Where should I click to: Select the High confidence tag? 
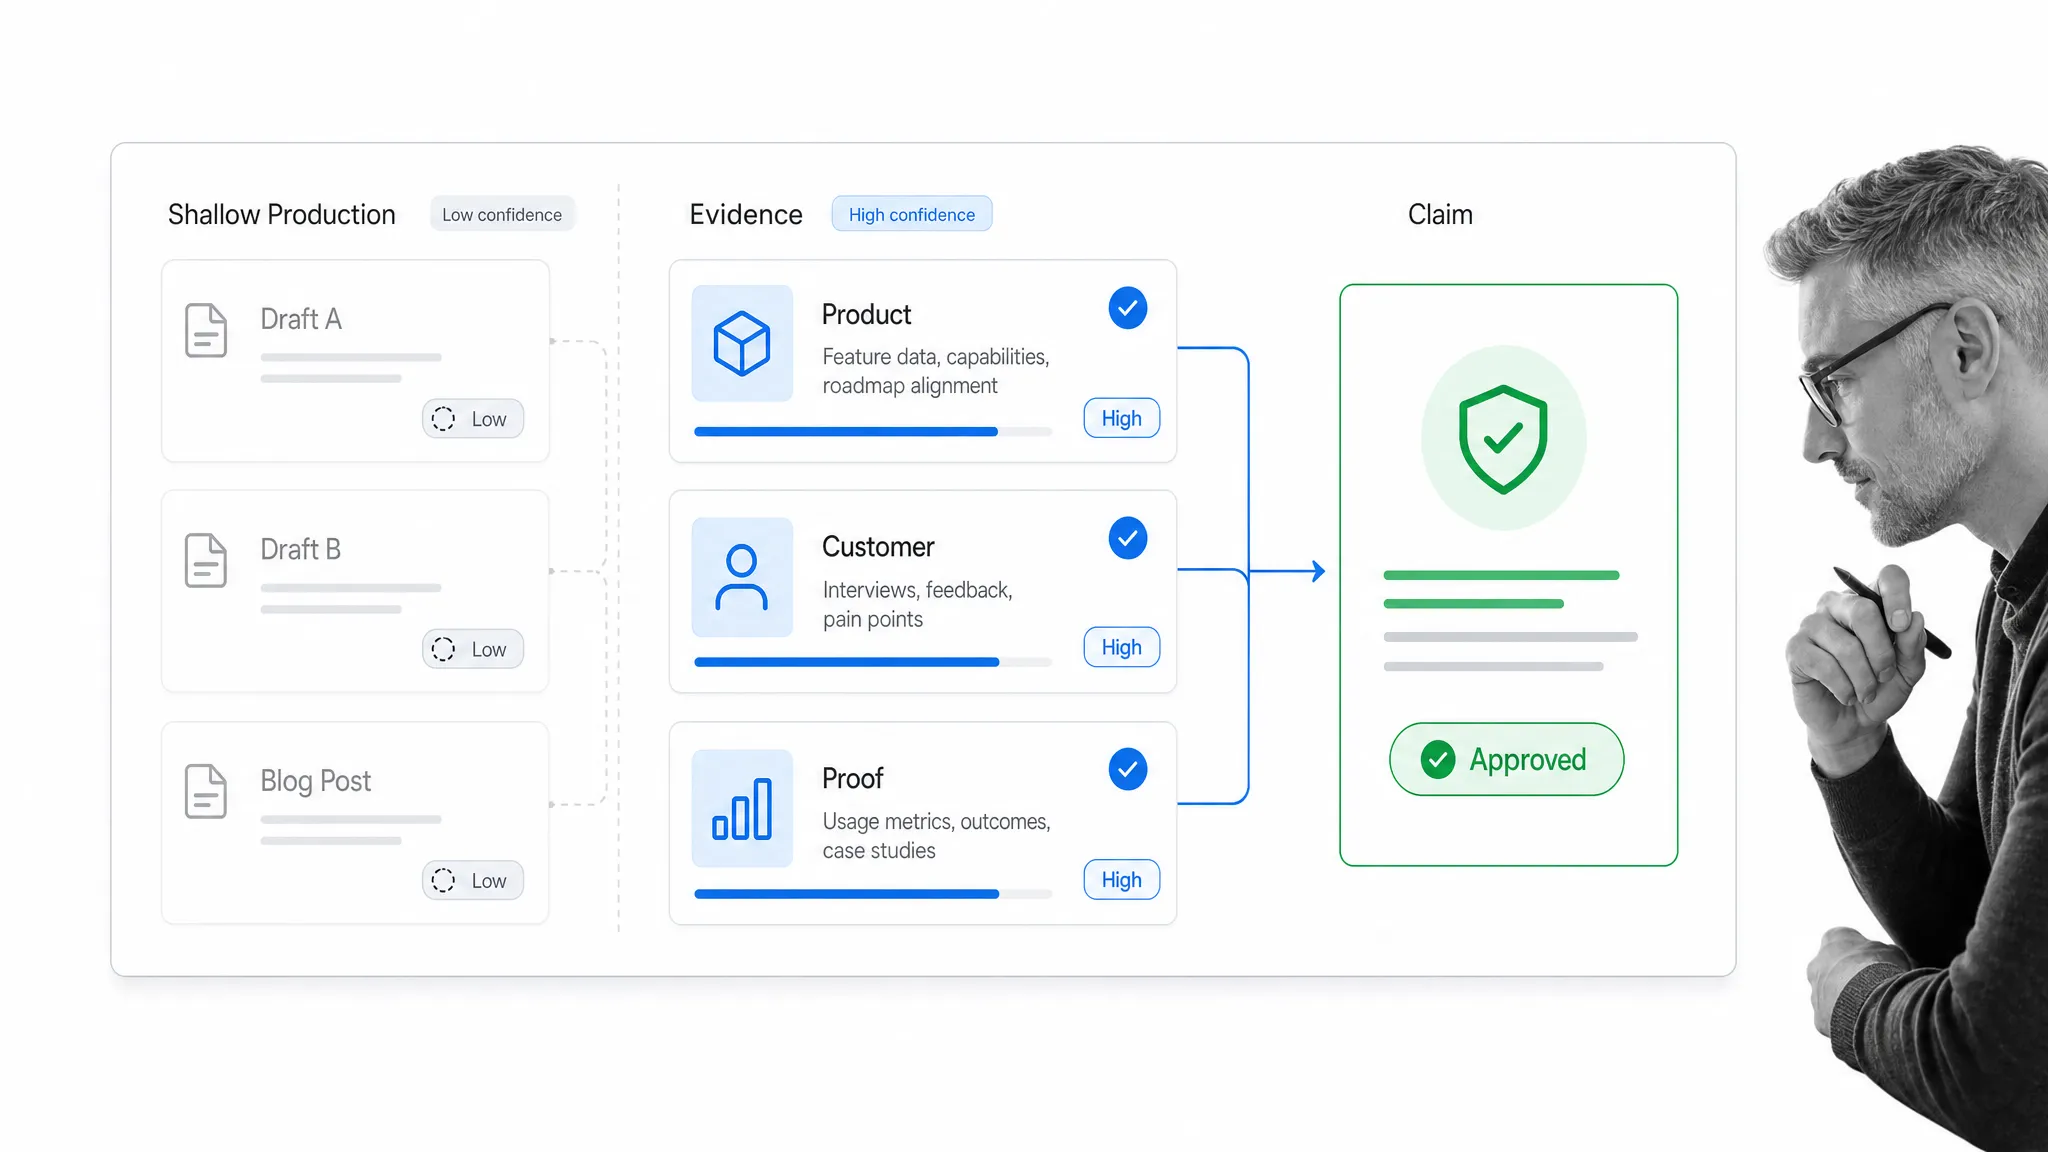(912, 214)
